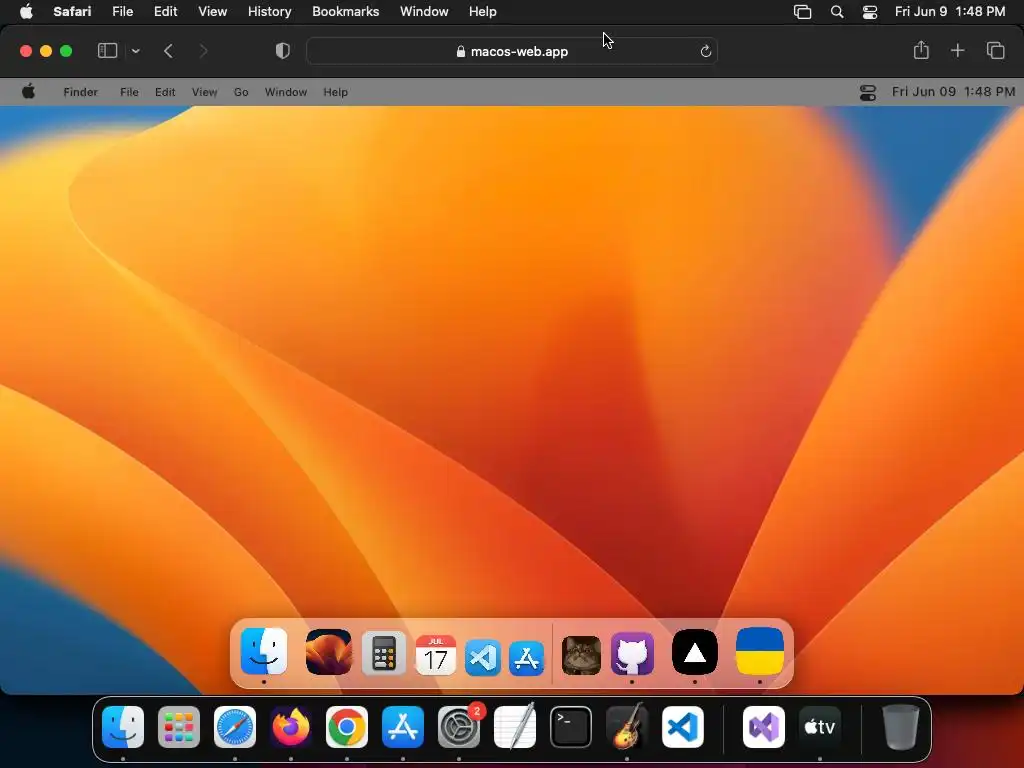The height and width of the screenshot is (768, 1024).
Task: Reload the page with the refresh icon
Action: click(705, 52)
